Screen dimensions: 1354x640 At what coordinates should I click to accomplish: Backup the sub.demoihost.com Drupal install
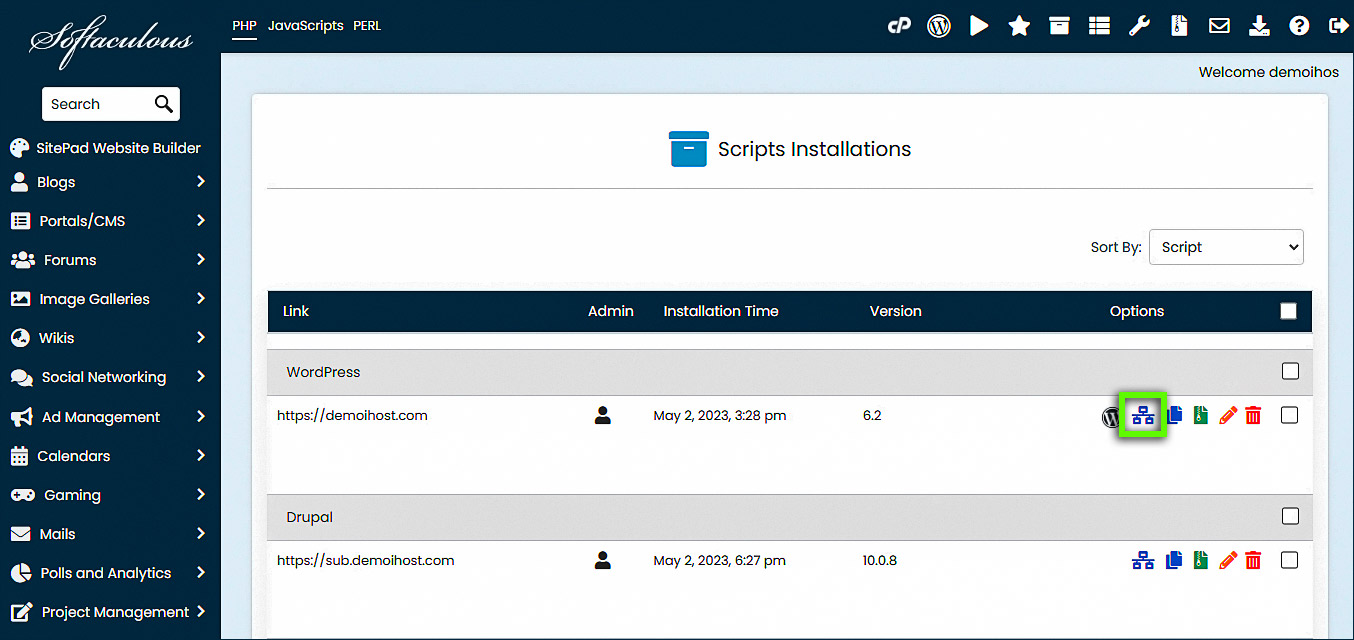click(x=1200, y=560)
